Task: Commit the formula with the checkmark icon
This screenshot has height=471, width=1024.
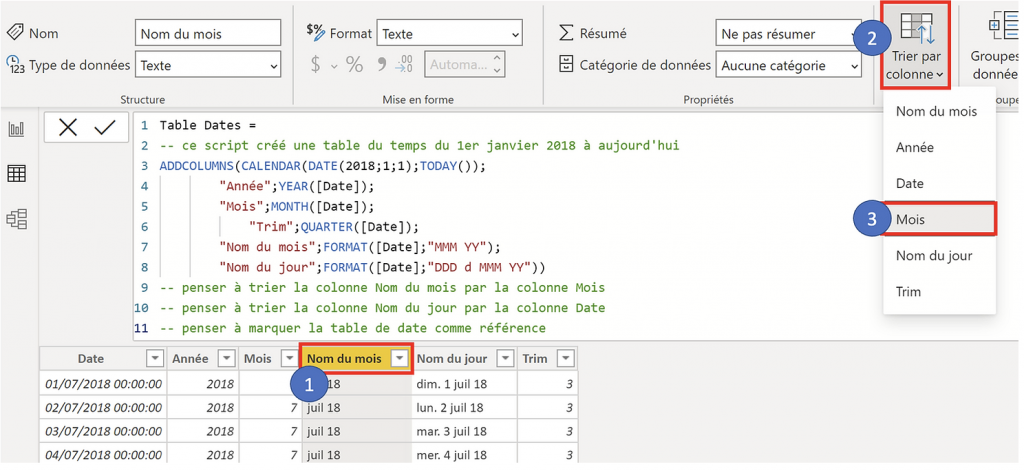Action: [104, 128]
